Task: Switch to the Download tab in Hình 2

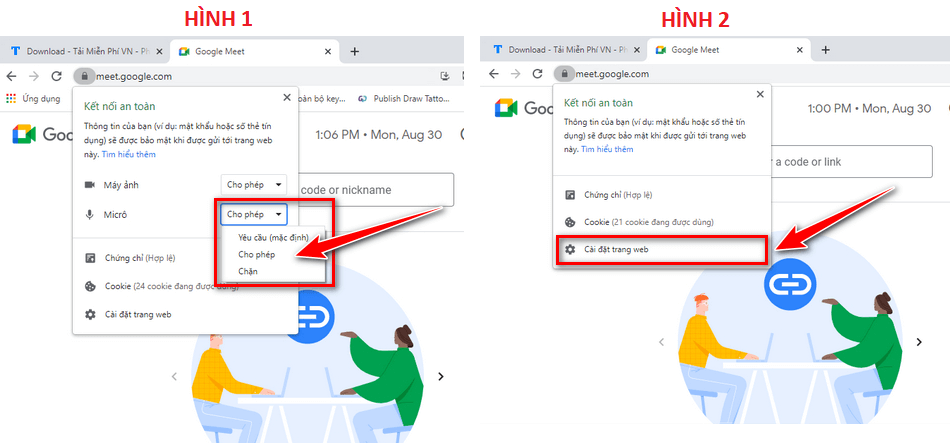Action: [560, 50]
